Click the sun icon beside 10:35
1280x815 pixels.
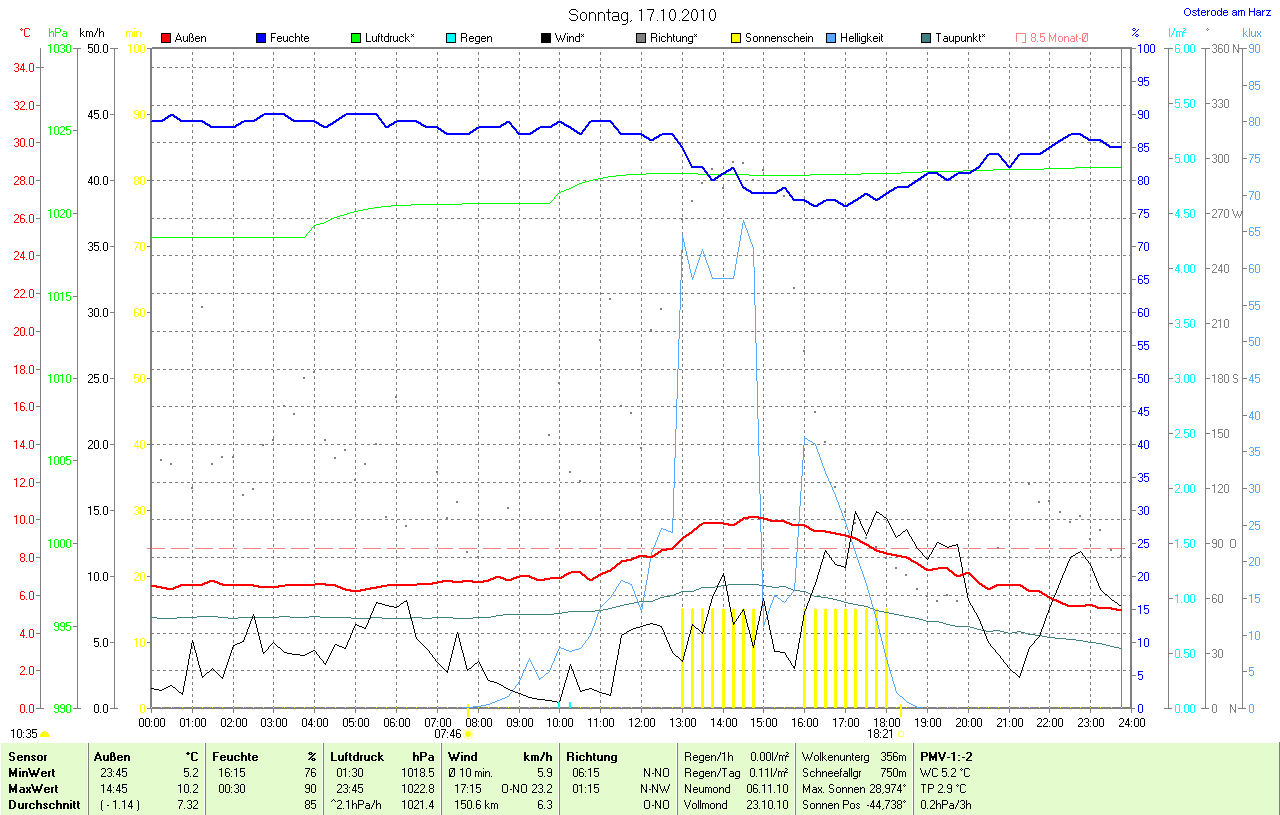click(x=44, y=734)
